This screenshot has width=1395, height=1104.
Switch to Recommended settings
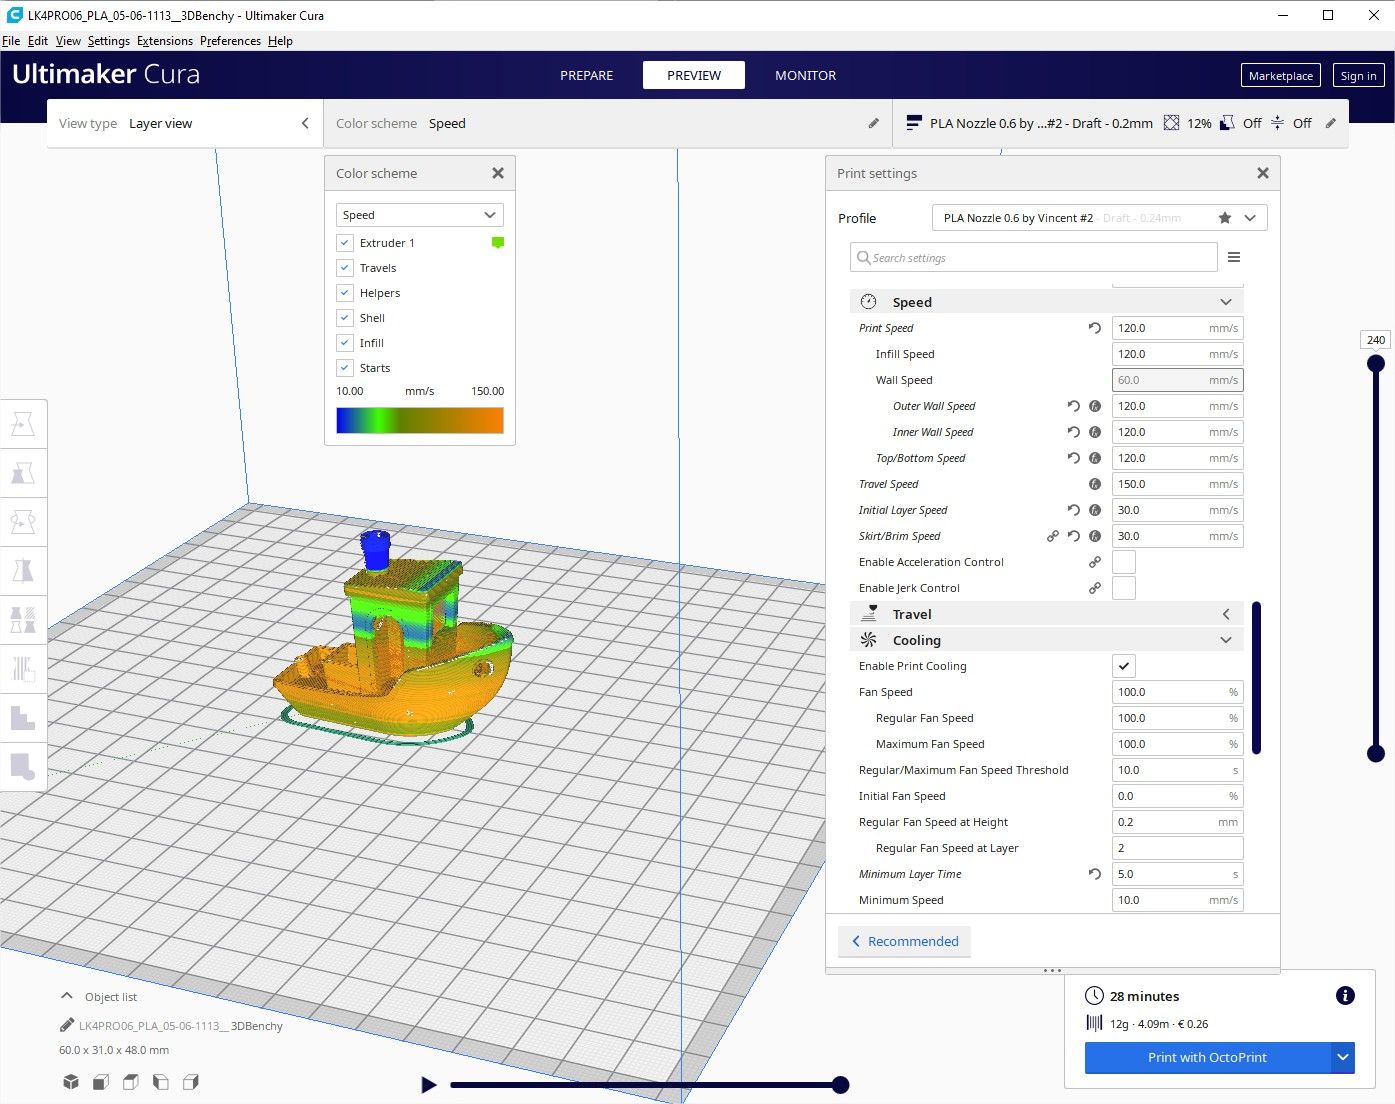[905, 941]
